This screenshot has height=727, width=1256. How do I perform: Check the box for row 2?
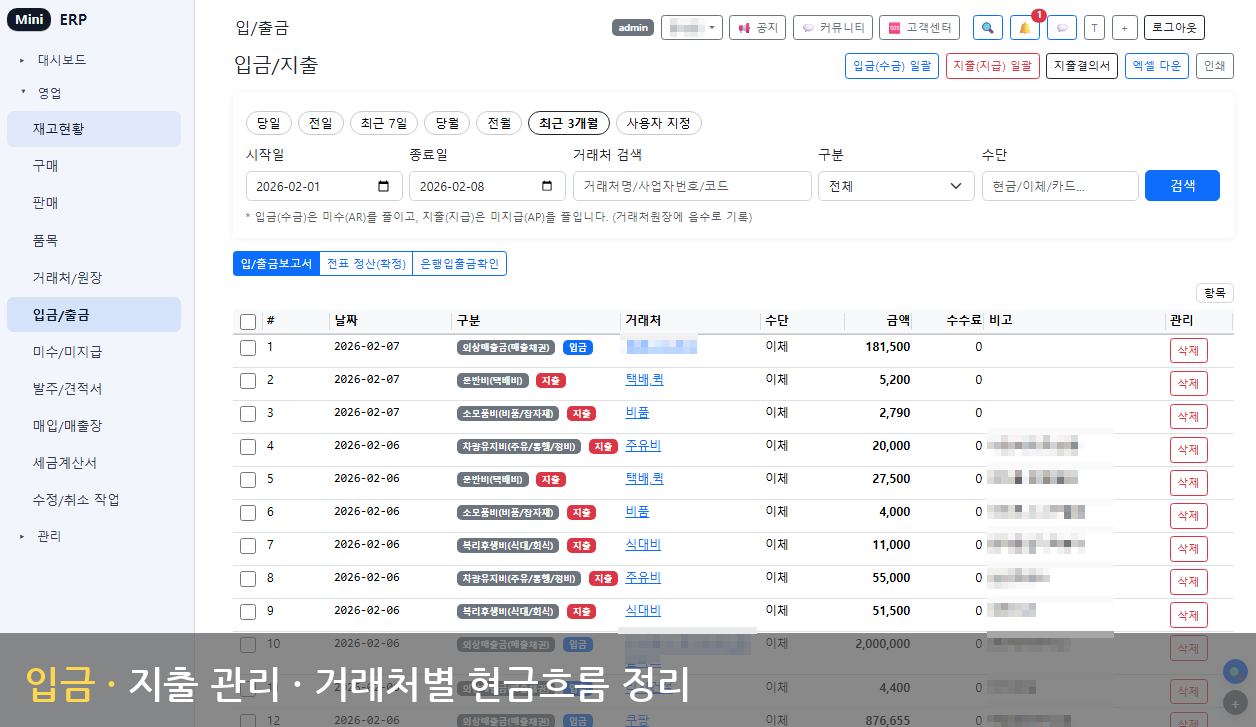pyautogui.click(x=249, y=381)
